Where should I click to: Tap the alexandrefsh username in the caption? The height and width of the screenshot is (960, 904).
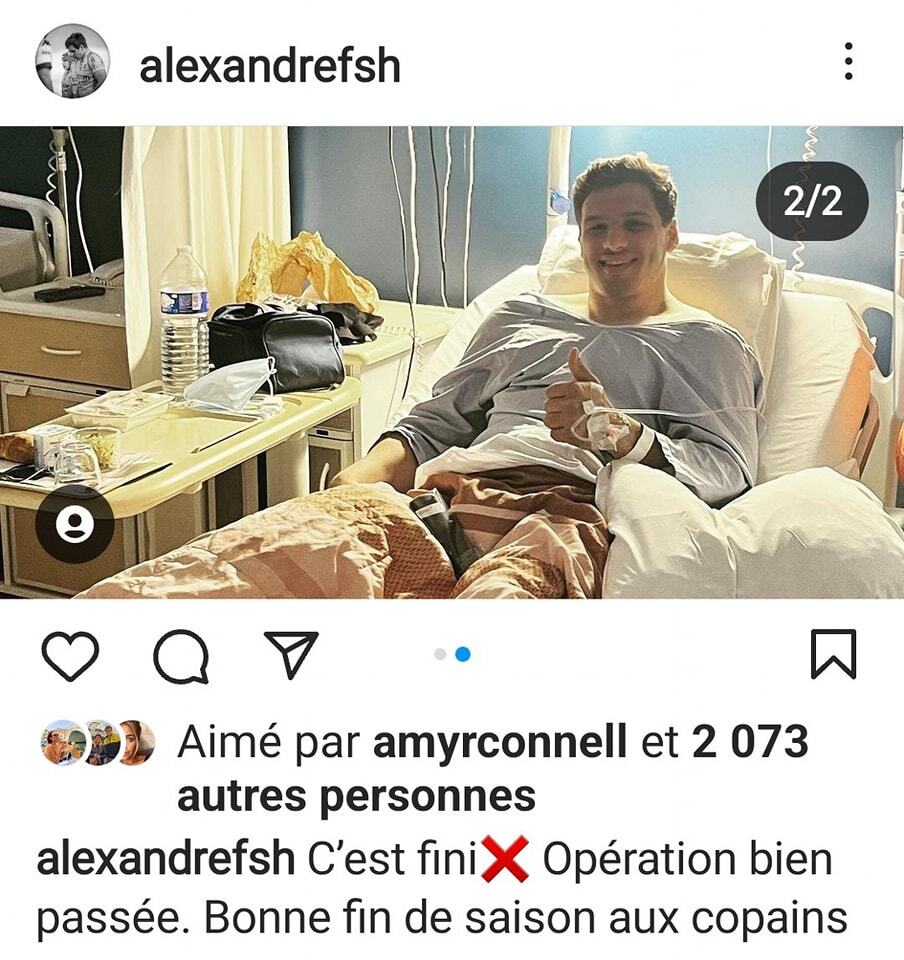(x=166, y=858)
